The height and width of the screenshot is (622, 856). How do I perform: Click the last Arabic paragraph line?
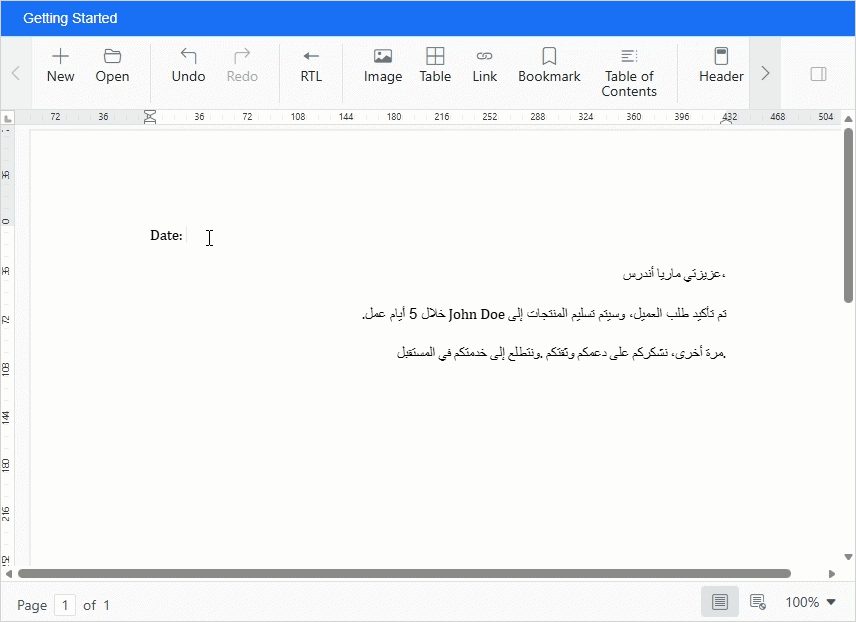tap(561, 353)
